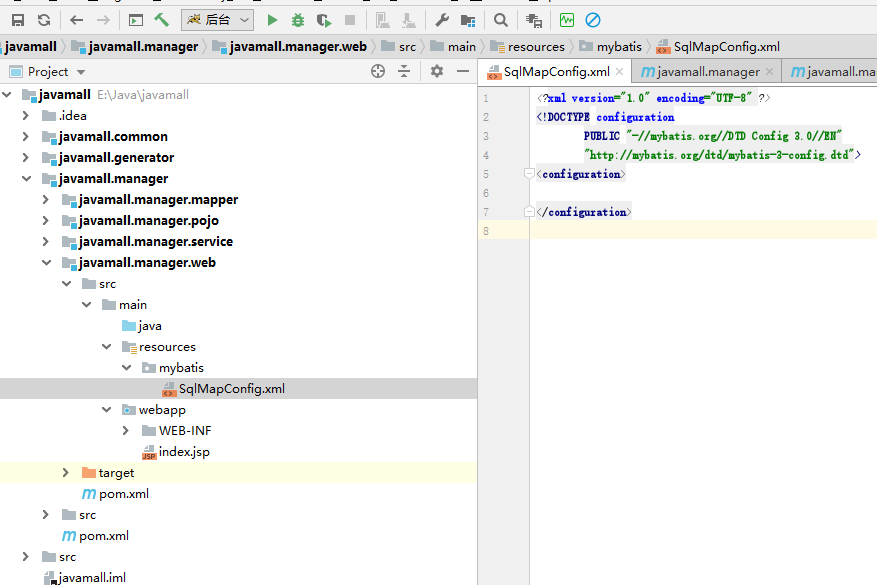The image size is (877, 585).
Task: Start debugging with the bug icon
Action: coord(298,20)
